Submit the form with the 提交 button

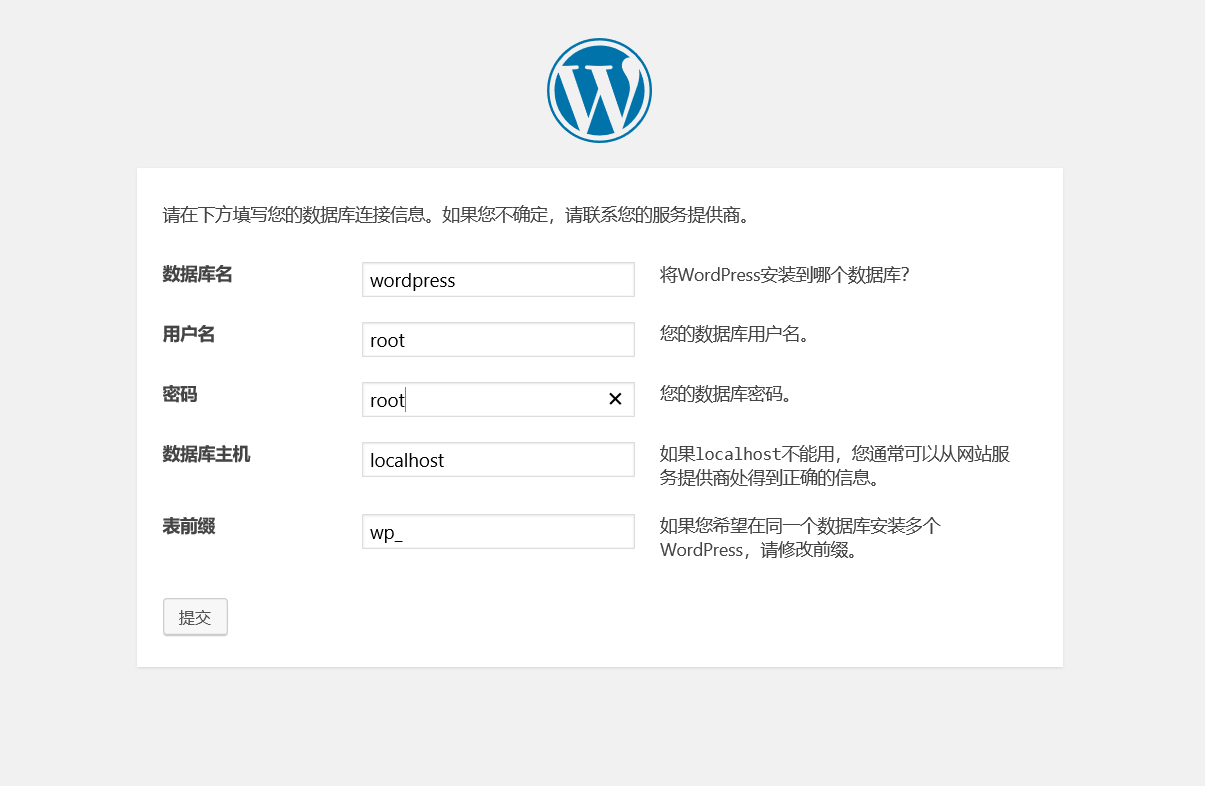[x=195, y=617]
